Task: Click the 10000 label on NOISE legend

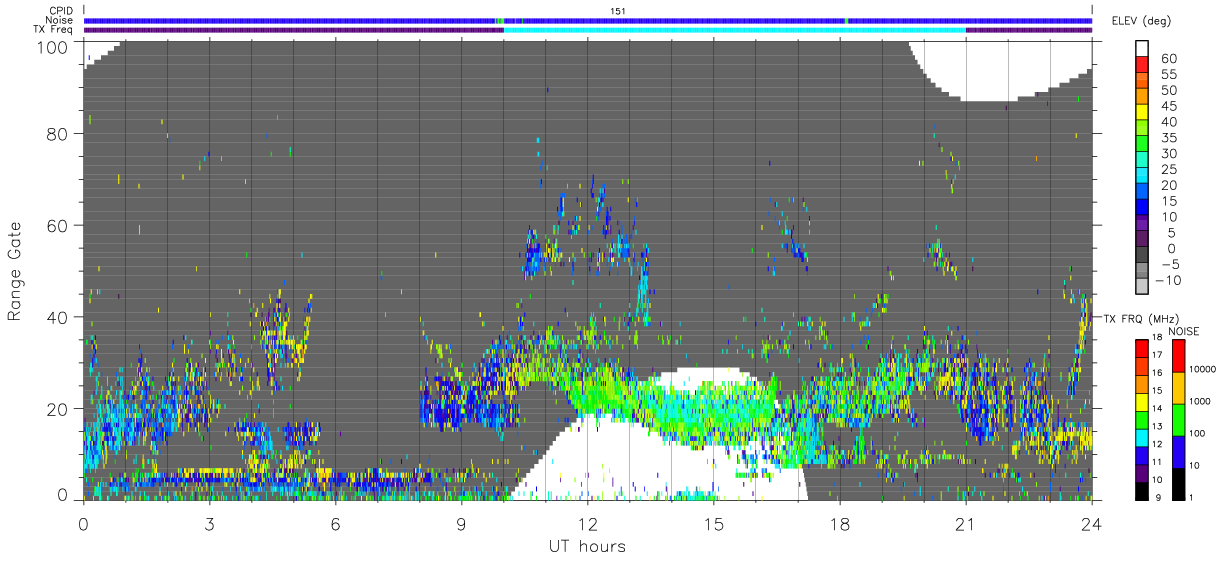Action: 1203,371
